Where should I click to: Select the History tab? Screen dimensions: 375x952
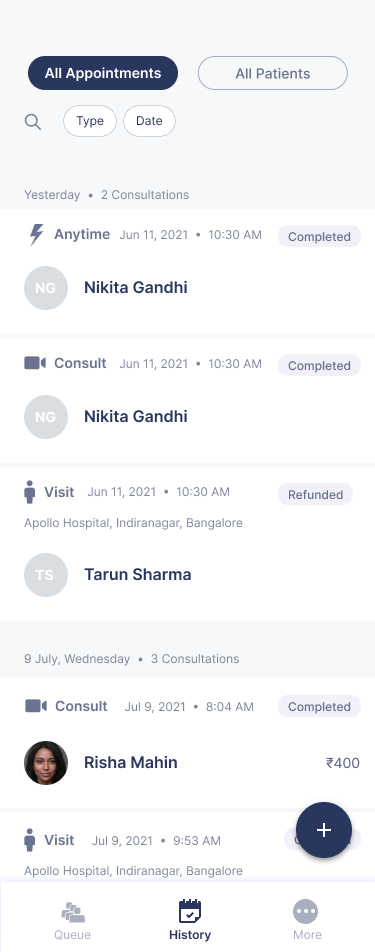pos(190,920)
